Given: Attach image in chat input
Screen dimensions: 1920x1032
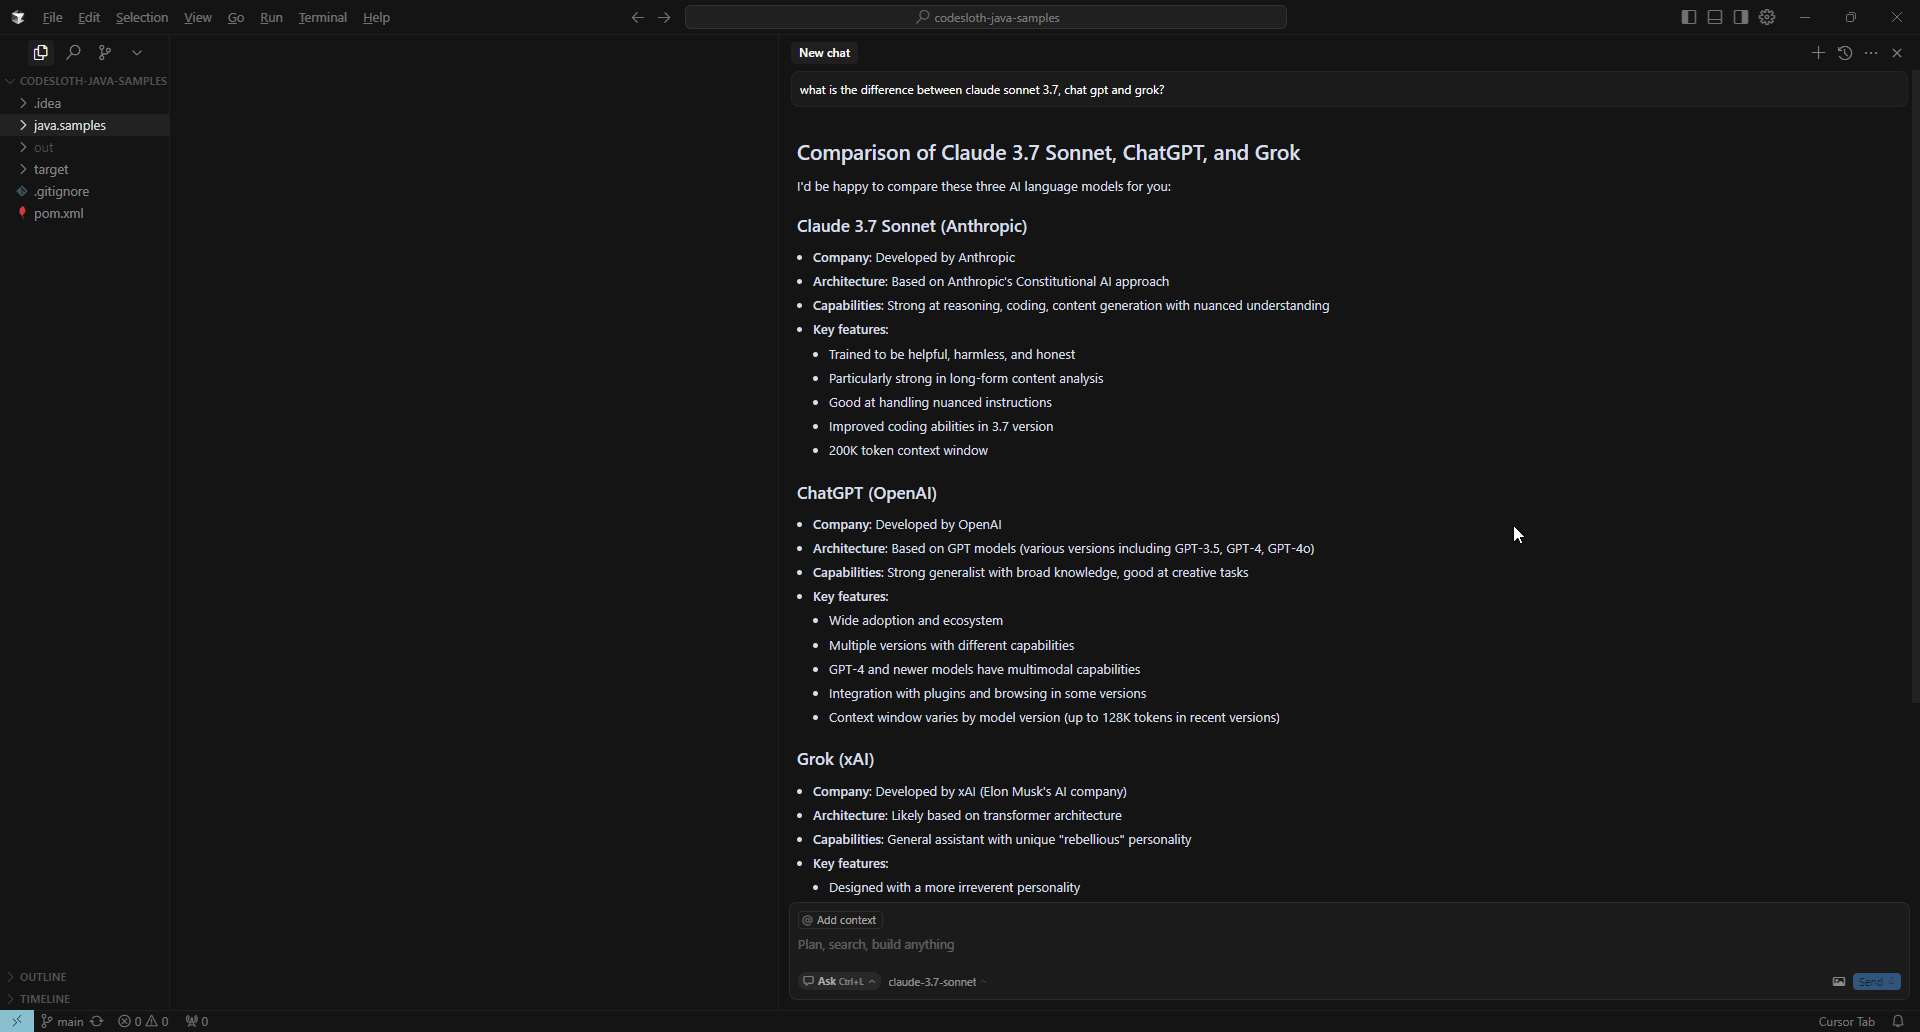Looking at the screenshot, I should (1838, 982).
